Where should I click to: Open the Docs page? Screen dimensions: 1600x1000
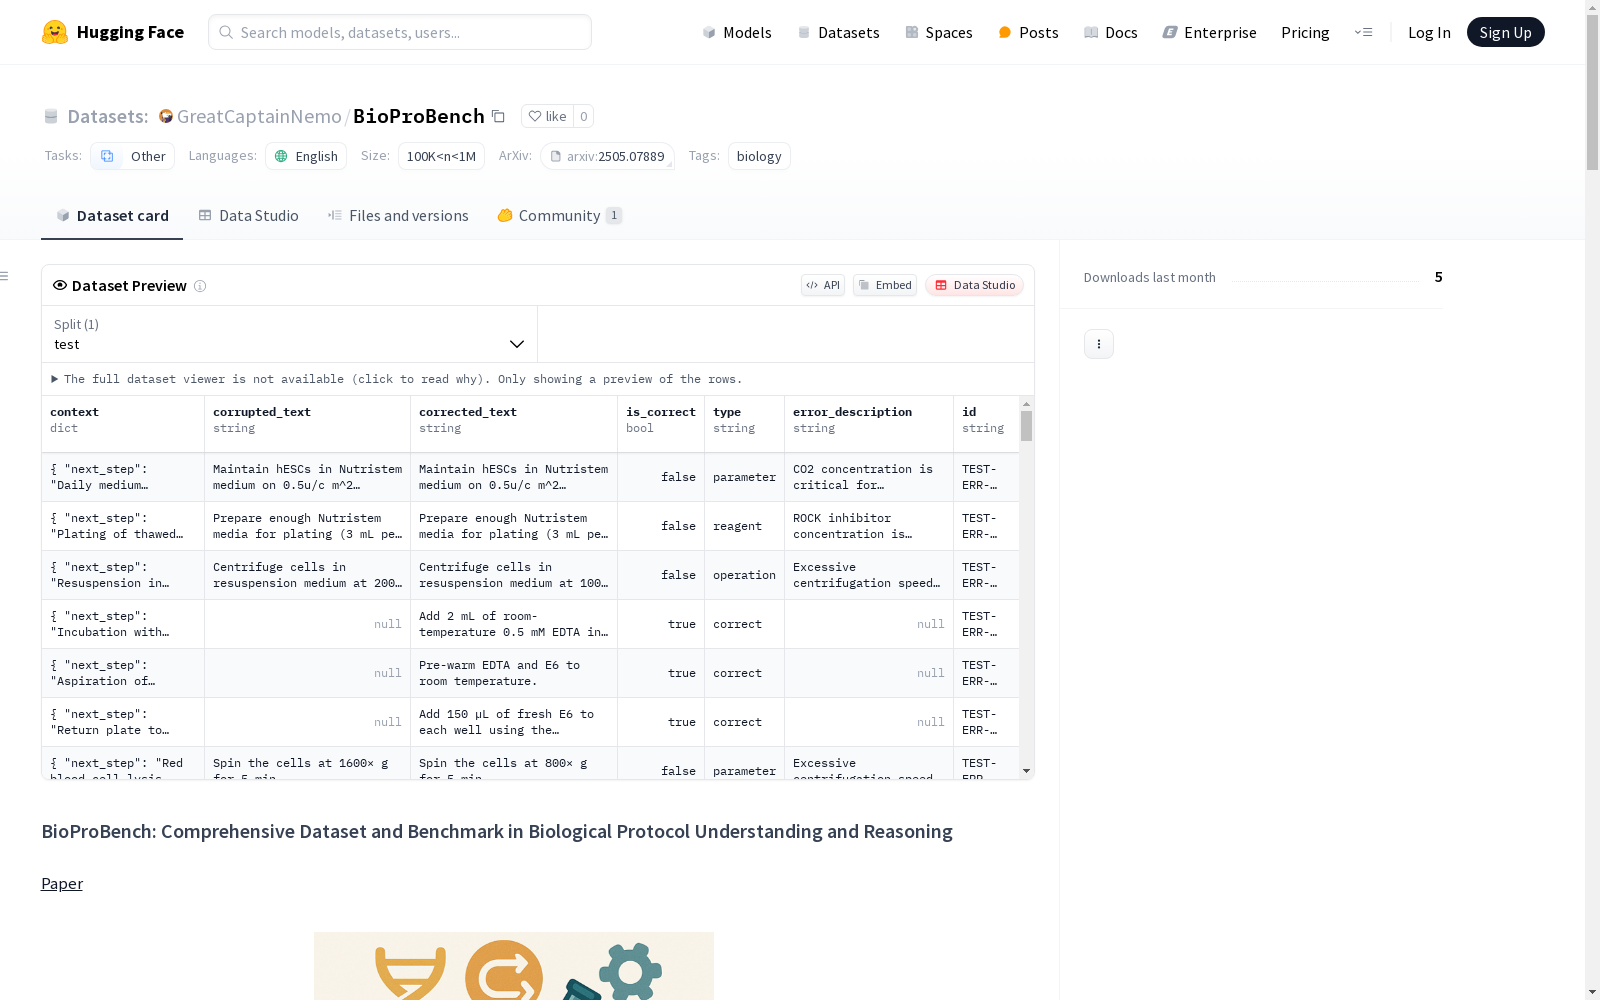coord(1111,32)
